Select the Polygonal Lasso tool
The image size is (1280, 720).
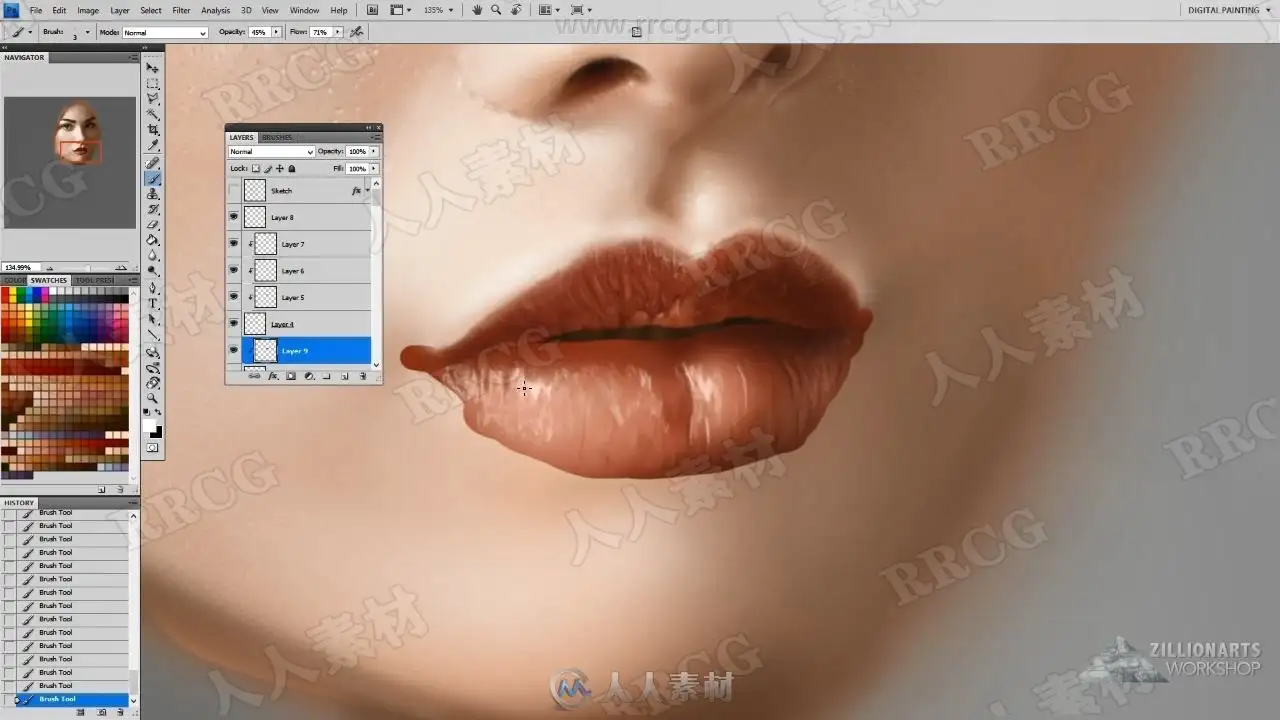click(153, 98)
